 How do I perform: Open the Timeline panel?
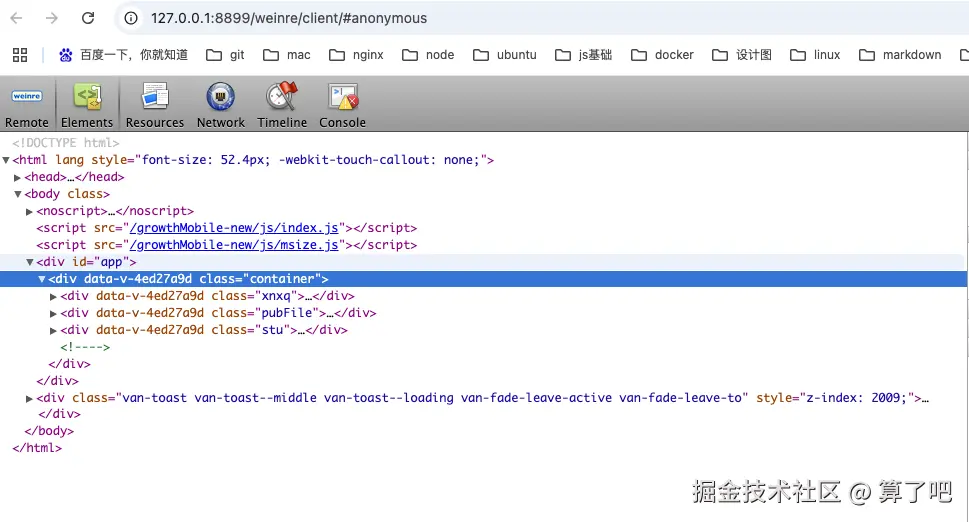coord(282,104)
